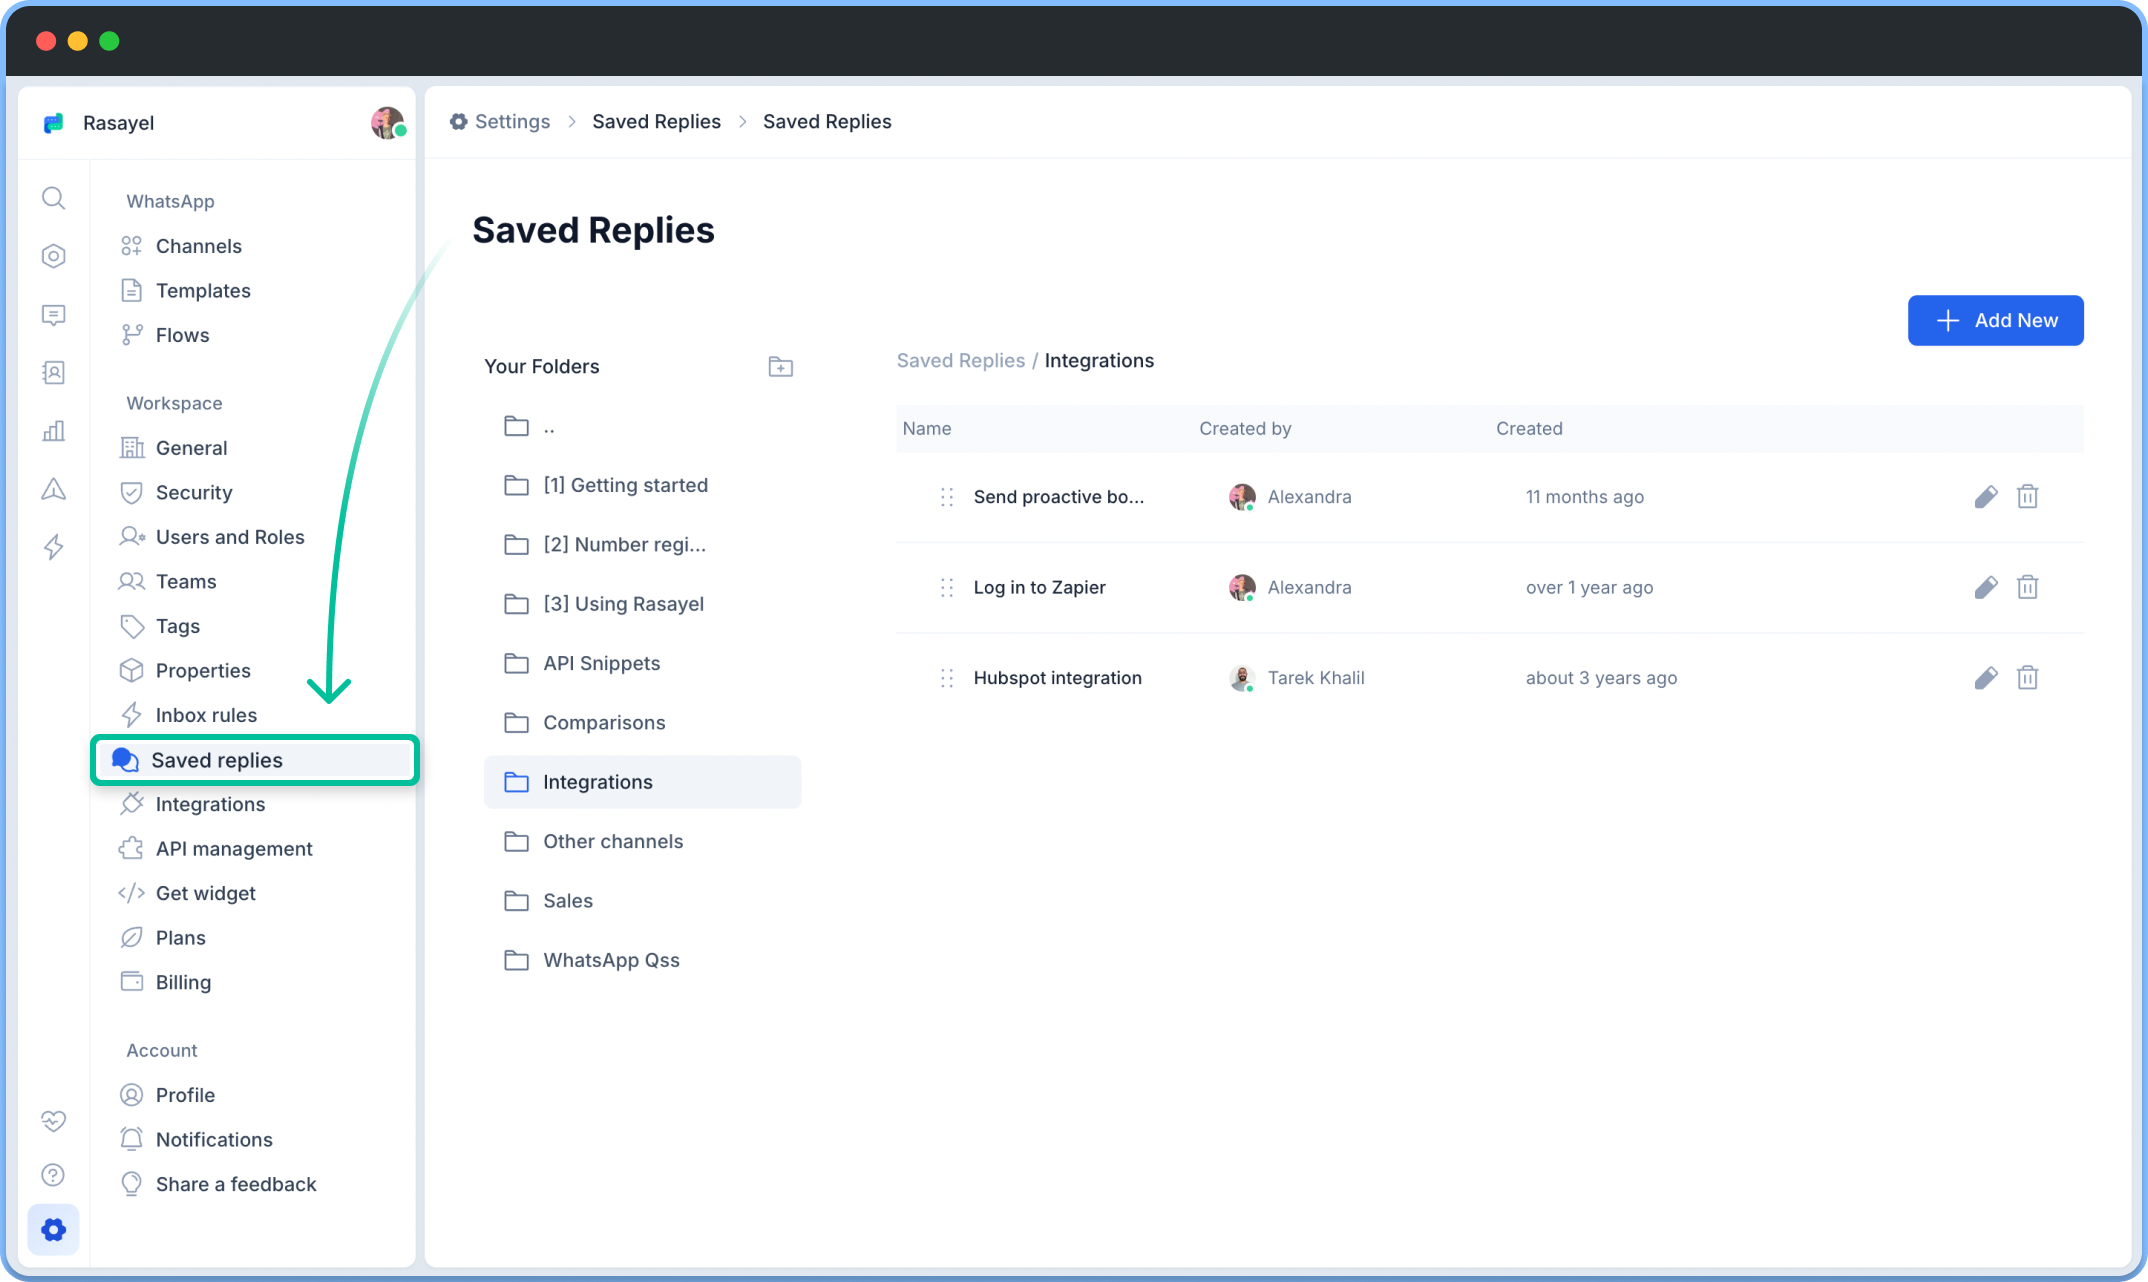
Task: Open the help question mark icon
Action: [54, 1175]
